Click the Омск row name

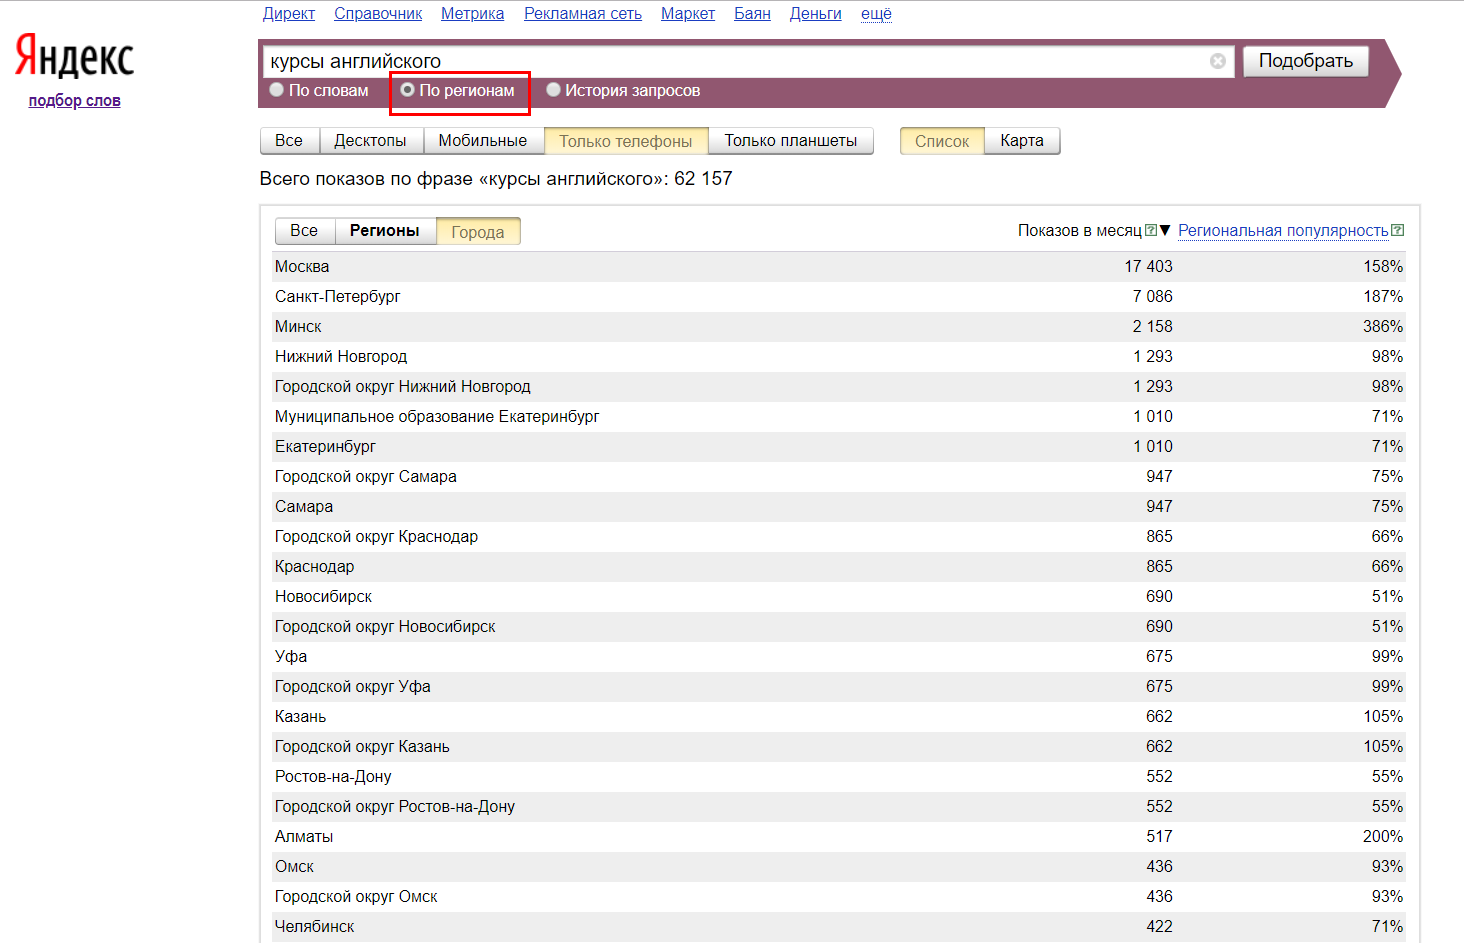(x=295, y=866)
